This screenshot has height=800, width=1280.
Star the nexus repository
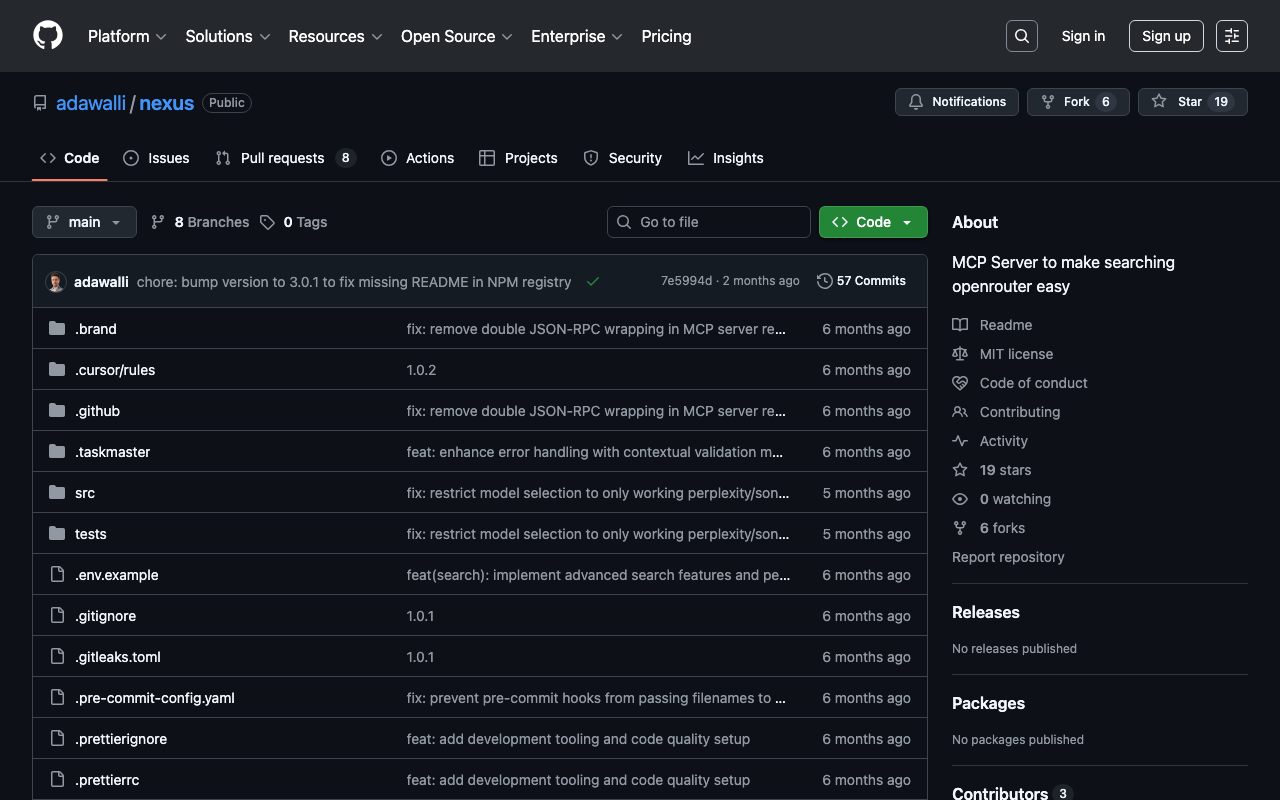tap(1191, 102)
